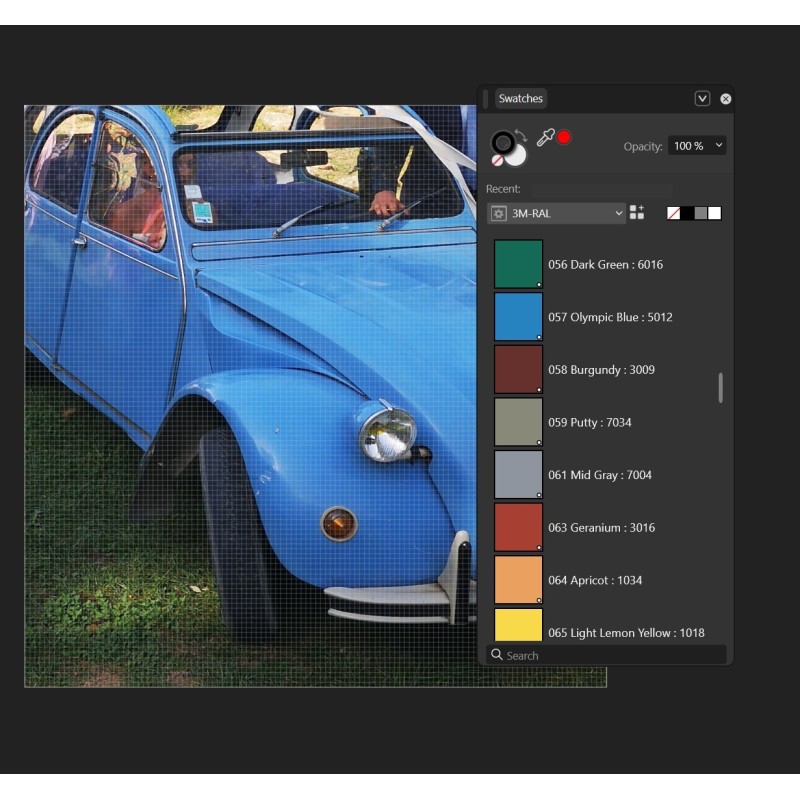Add current color to palette icon
800x800 pixels.
point(637,213)
